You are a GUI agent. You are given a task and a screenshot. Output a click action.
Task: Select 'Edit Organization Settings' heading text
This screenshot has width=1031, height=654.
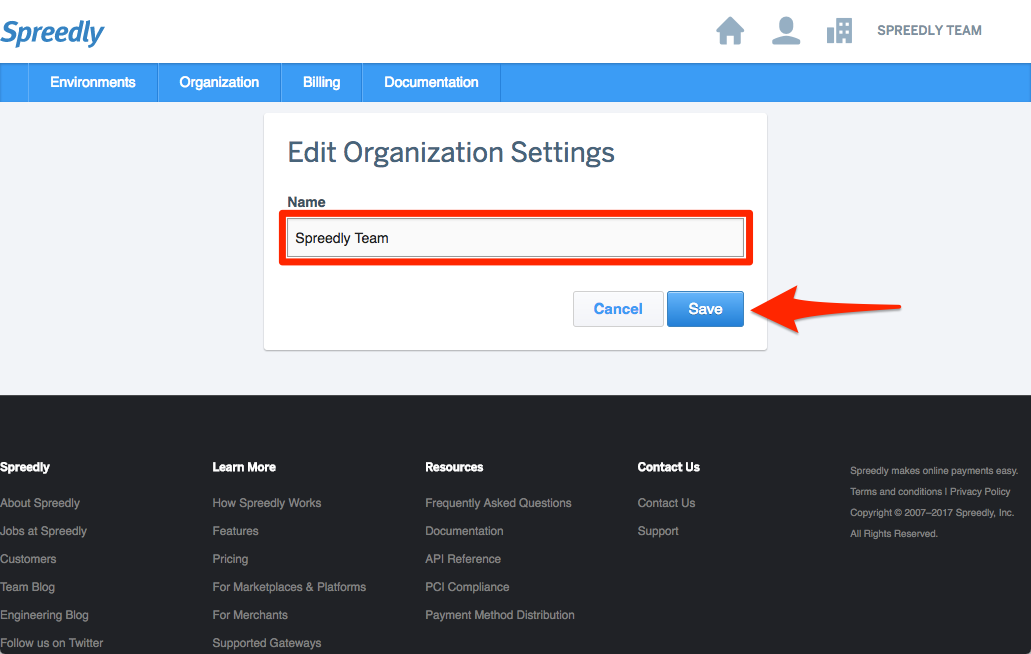click(451, 152)
